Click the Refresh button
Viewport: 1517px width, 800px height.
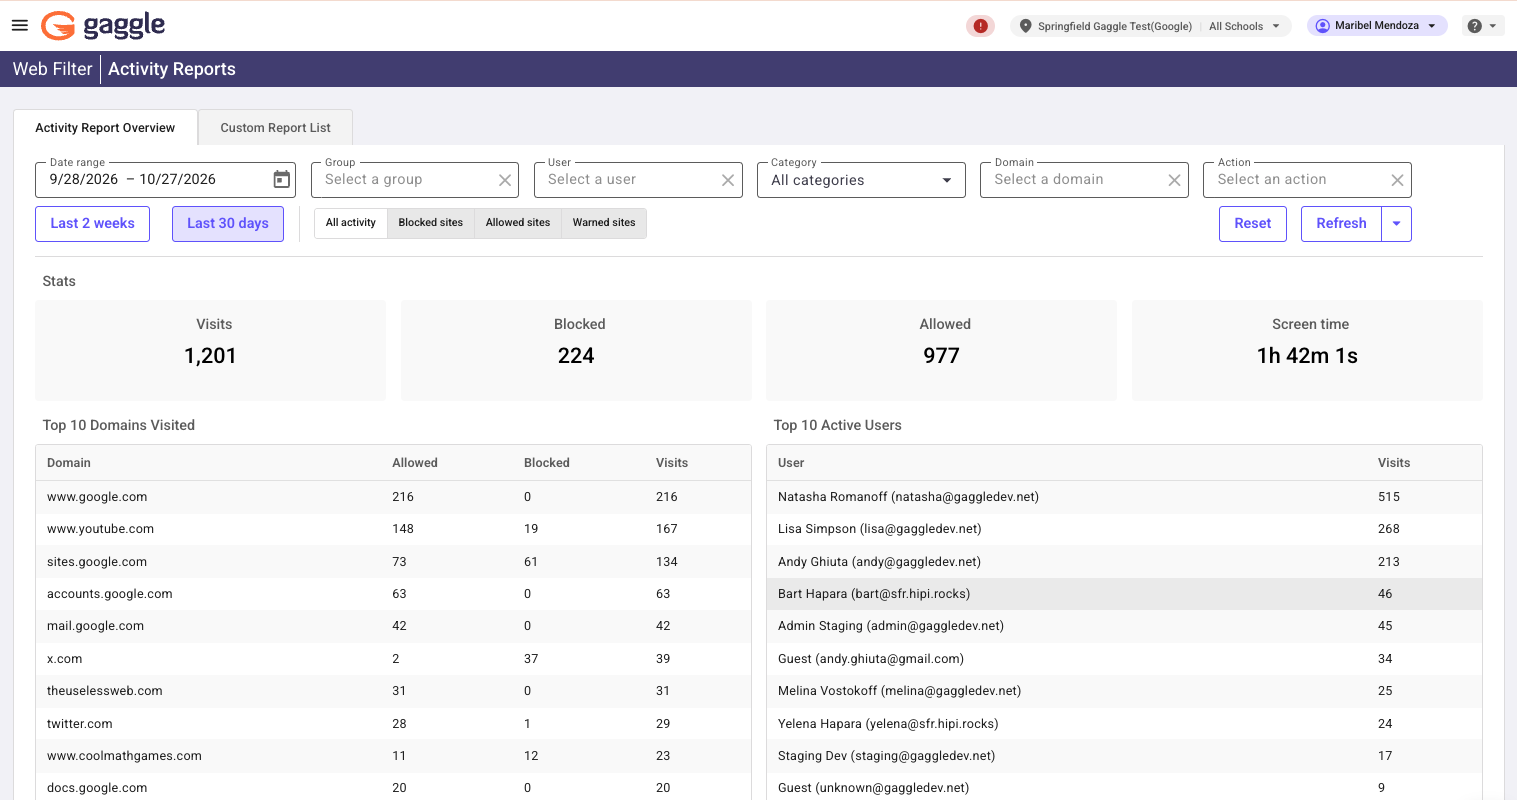1341,224
